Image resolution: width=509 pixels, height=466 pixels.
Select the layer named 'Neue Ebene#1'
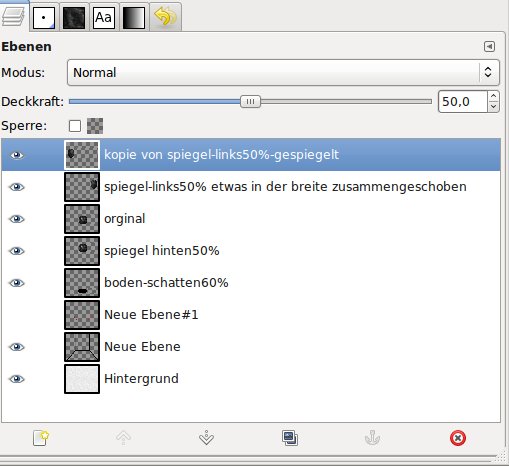(151, 315)
